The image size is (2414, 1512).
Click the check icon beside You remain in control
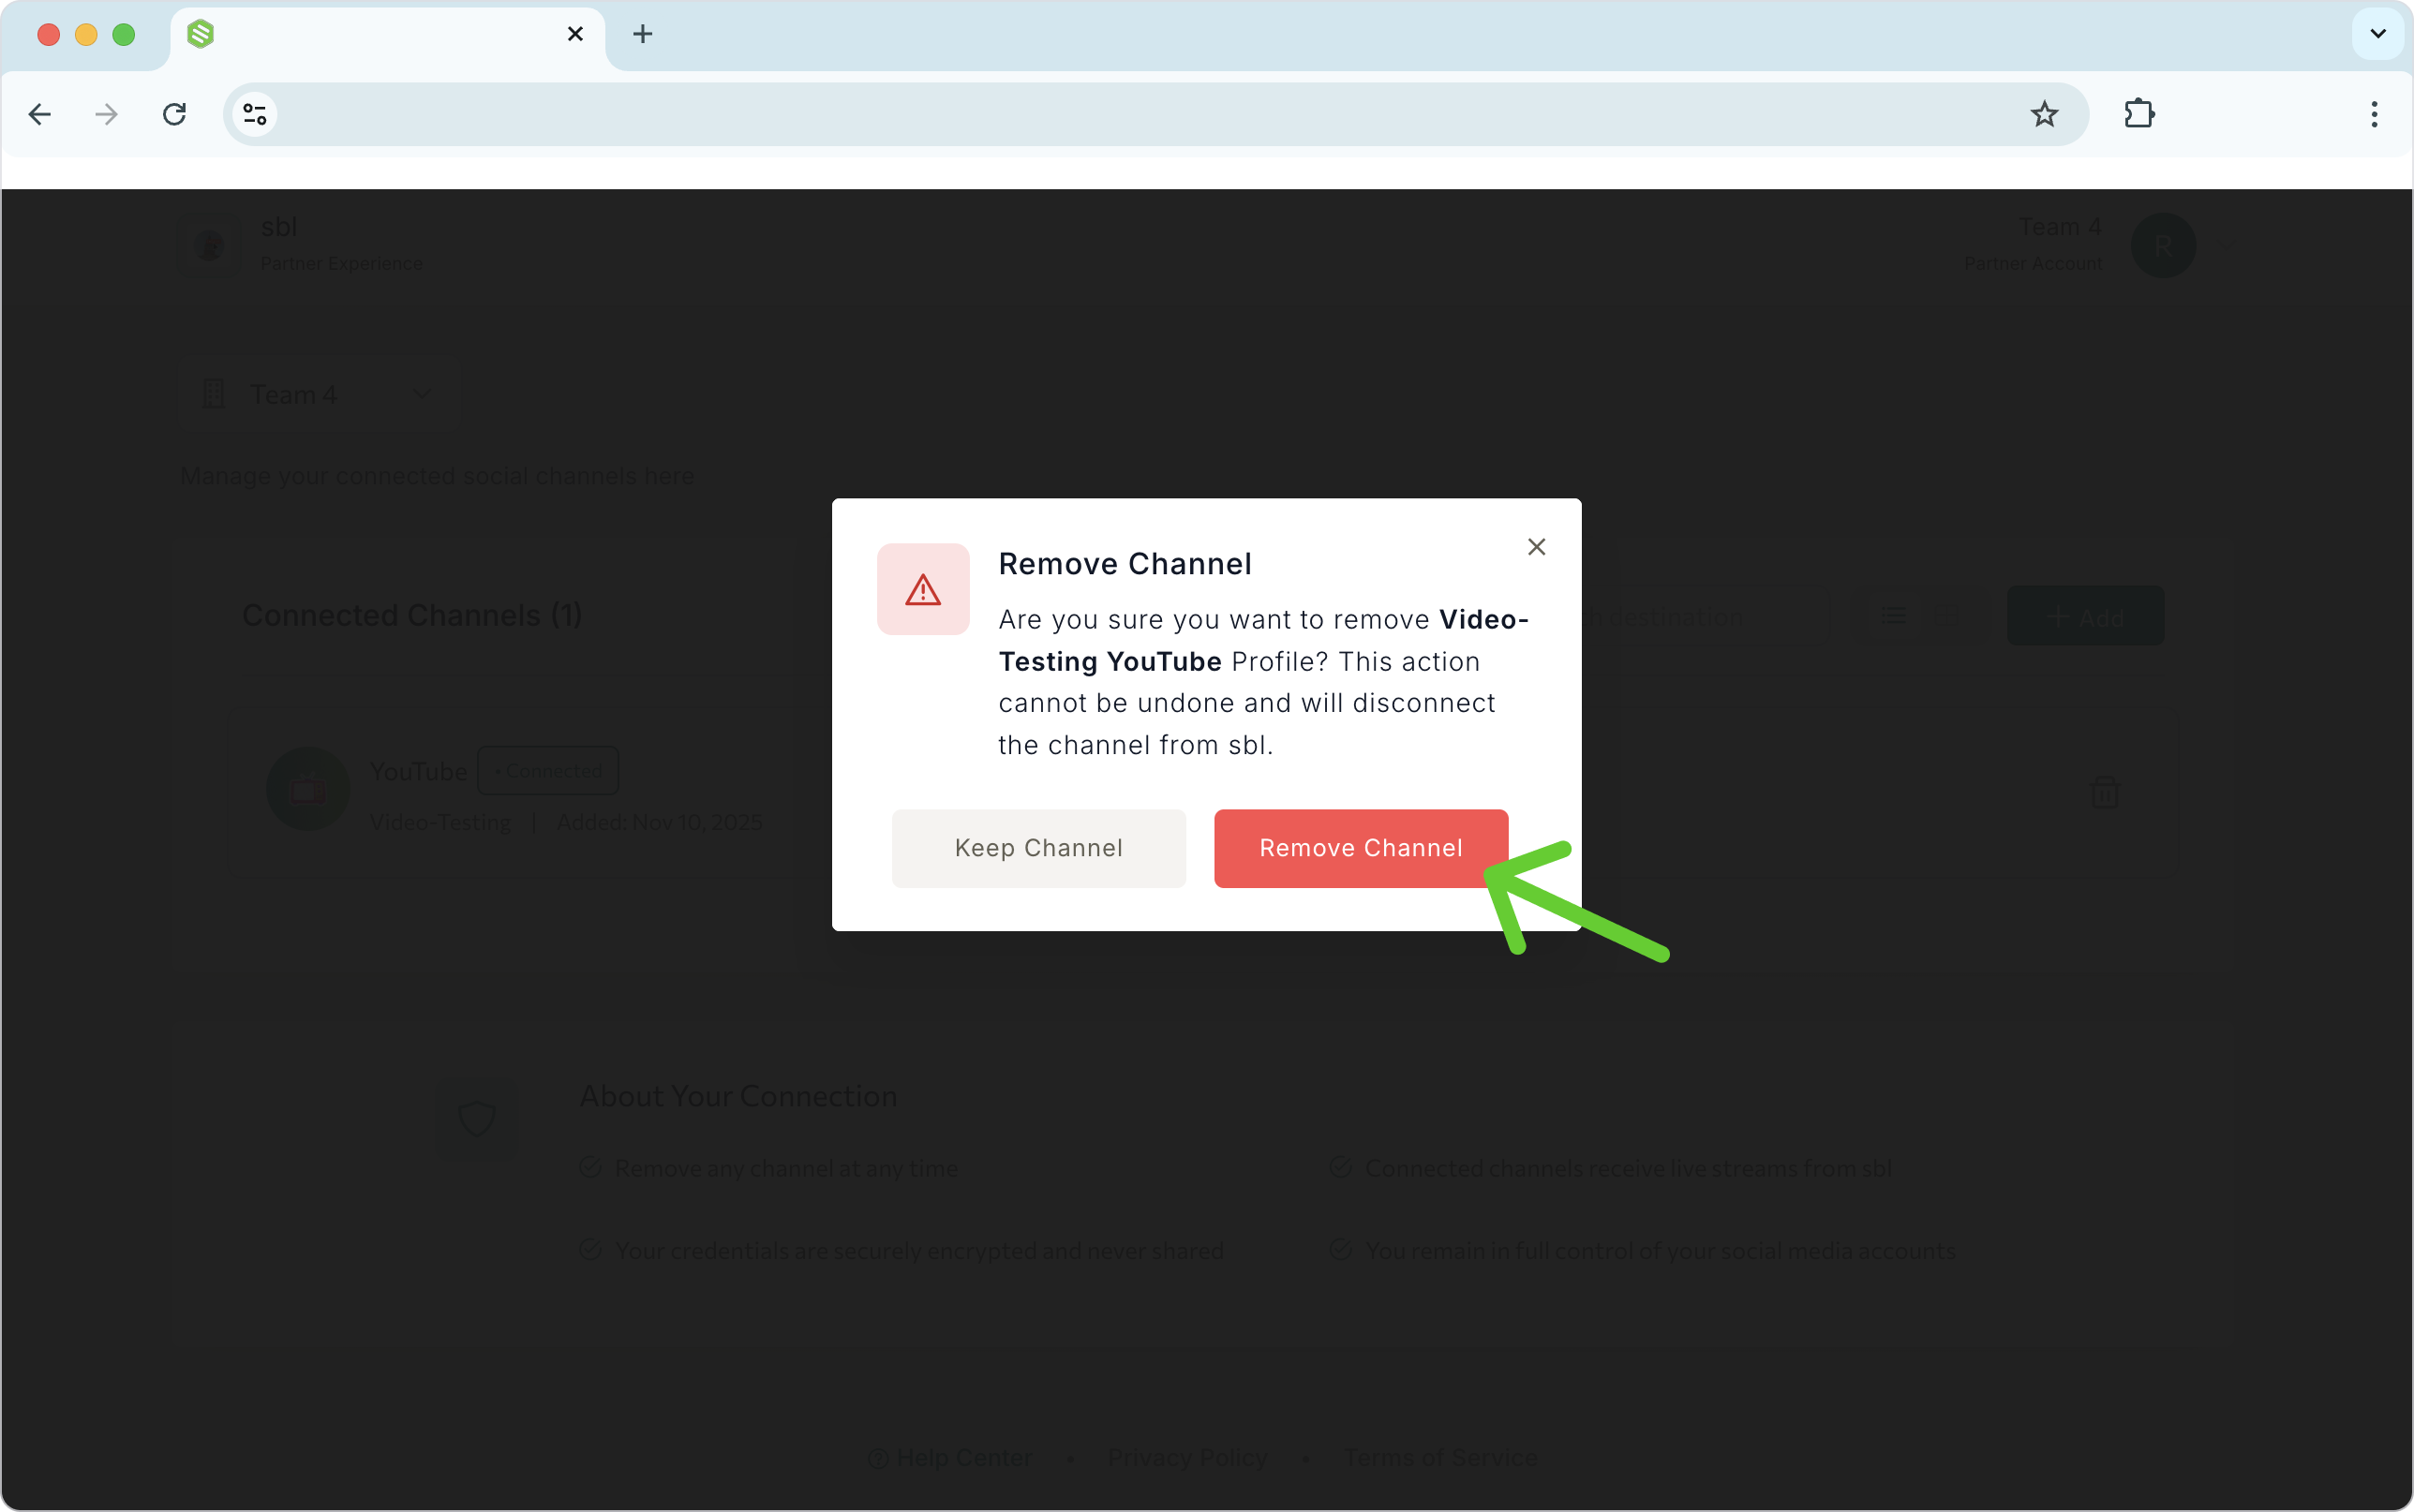pyautogui.click(x=1341, y=1250)
